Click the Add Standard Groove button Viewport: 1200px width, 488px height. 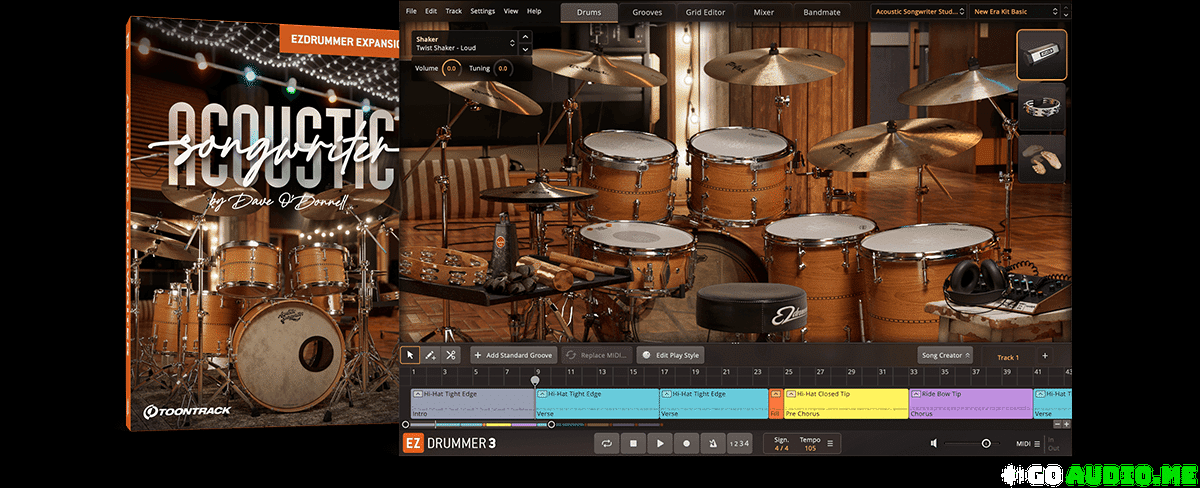514,355
